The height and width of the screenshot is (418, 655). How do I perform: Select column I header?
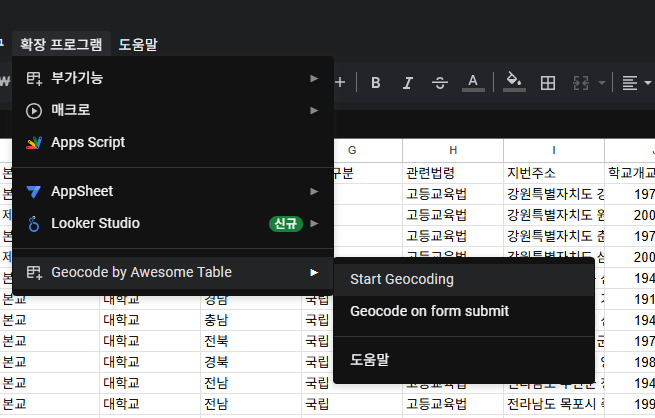pos(554,150)
